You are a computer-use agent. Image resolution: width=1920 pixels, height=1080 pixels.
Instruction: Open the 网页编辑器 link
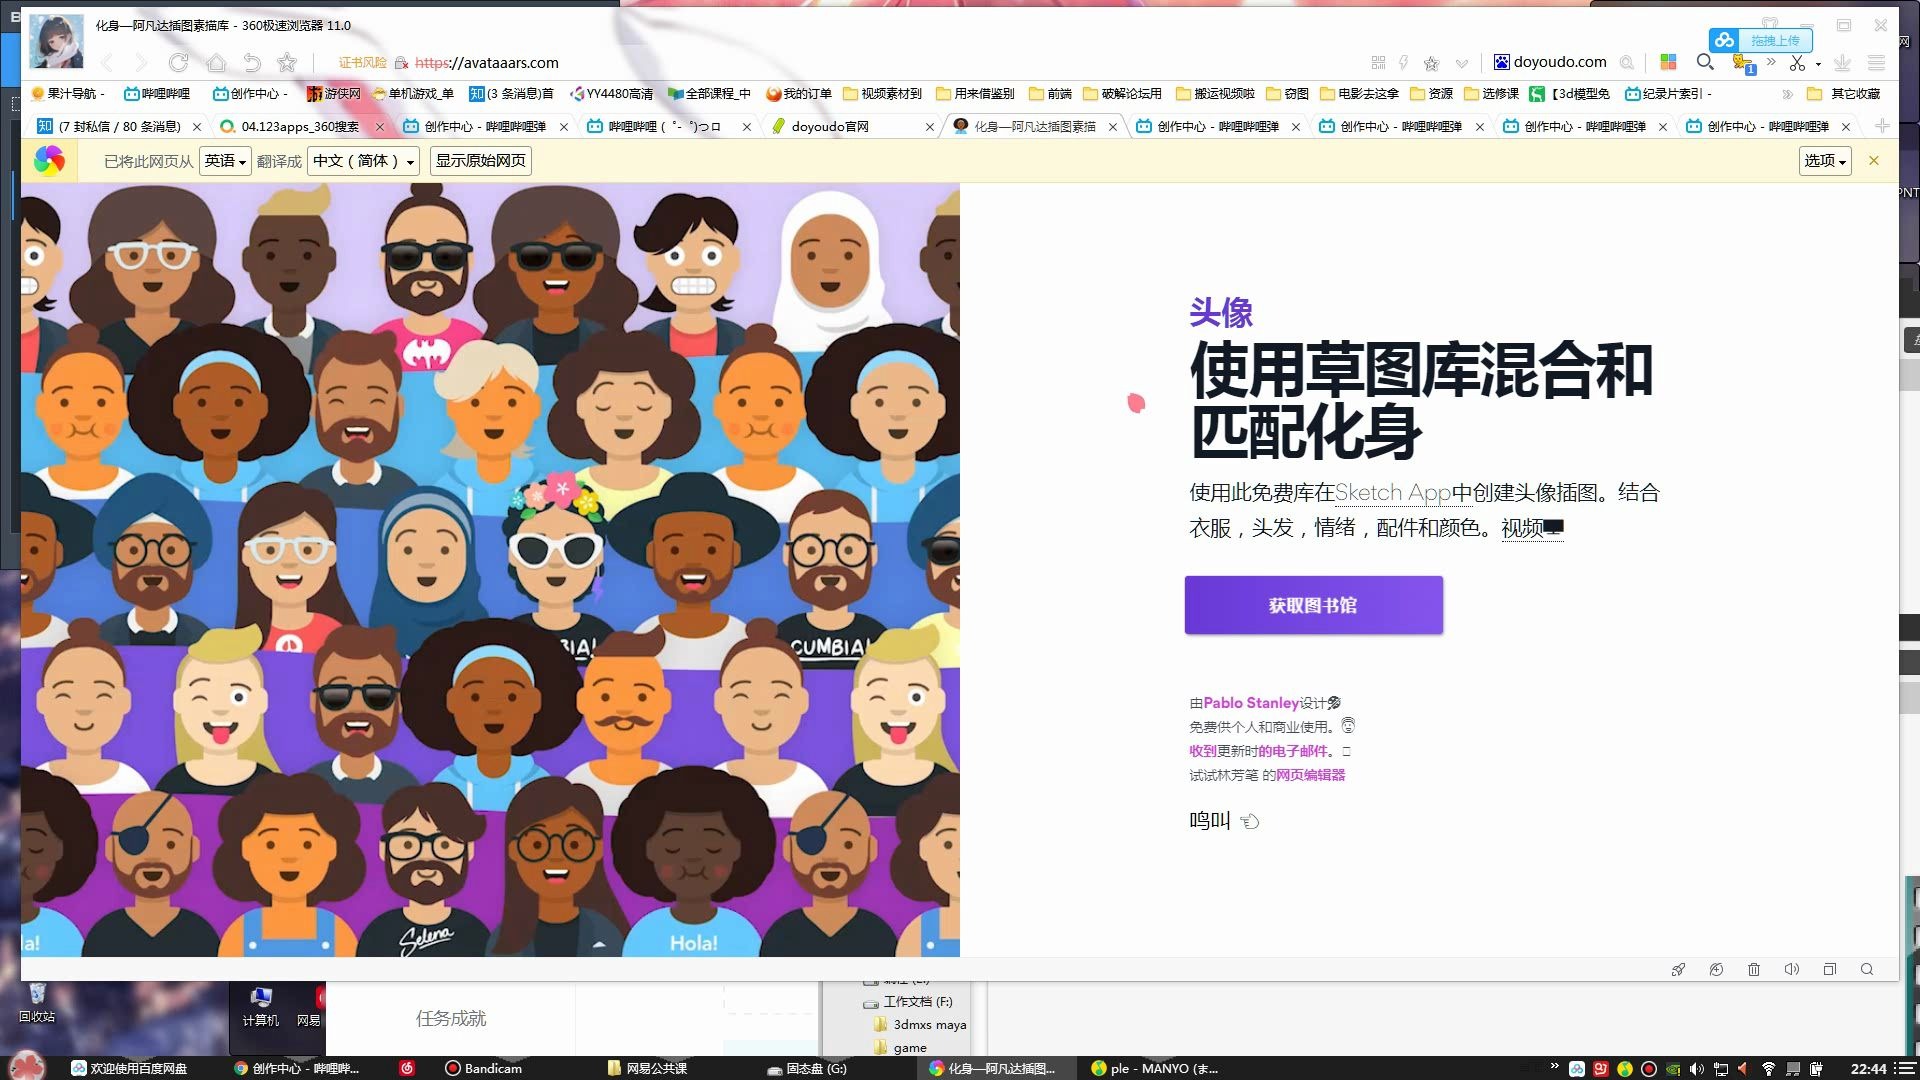1310,775
